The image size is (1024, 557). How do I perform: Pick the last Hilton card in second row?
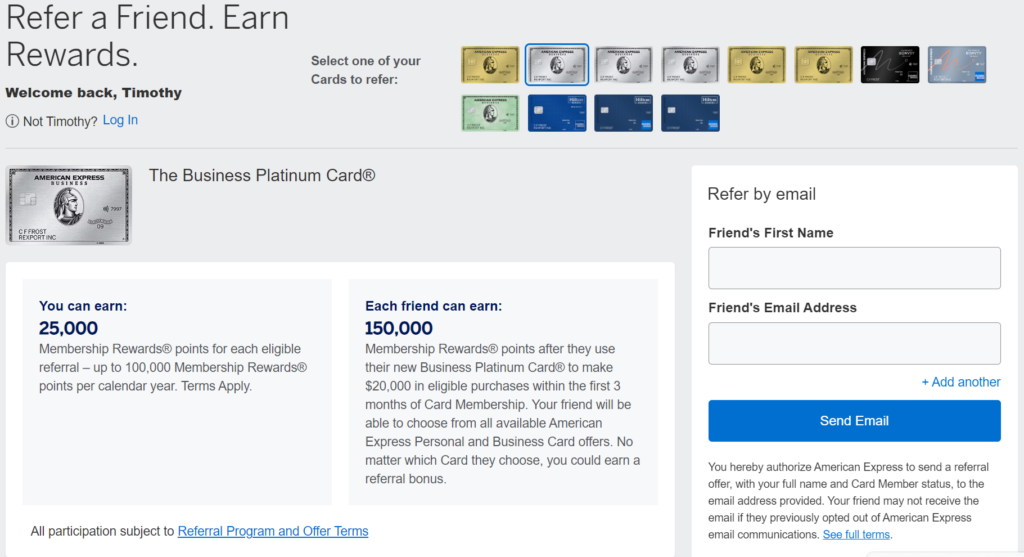(x=690, y=113)
